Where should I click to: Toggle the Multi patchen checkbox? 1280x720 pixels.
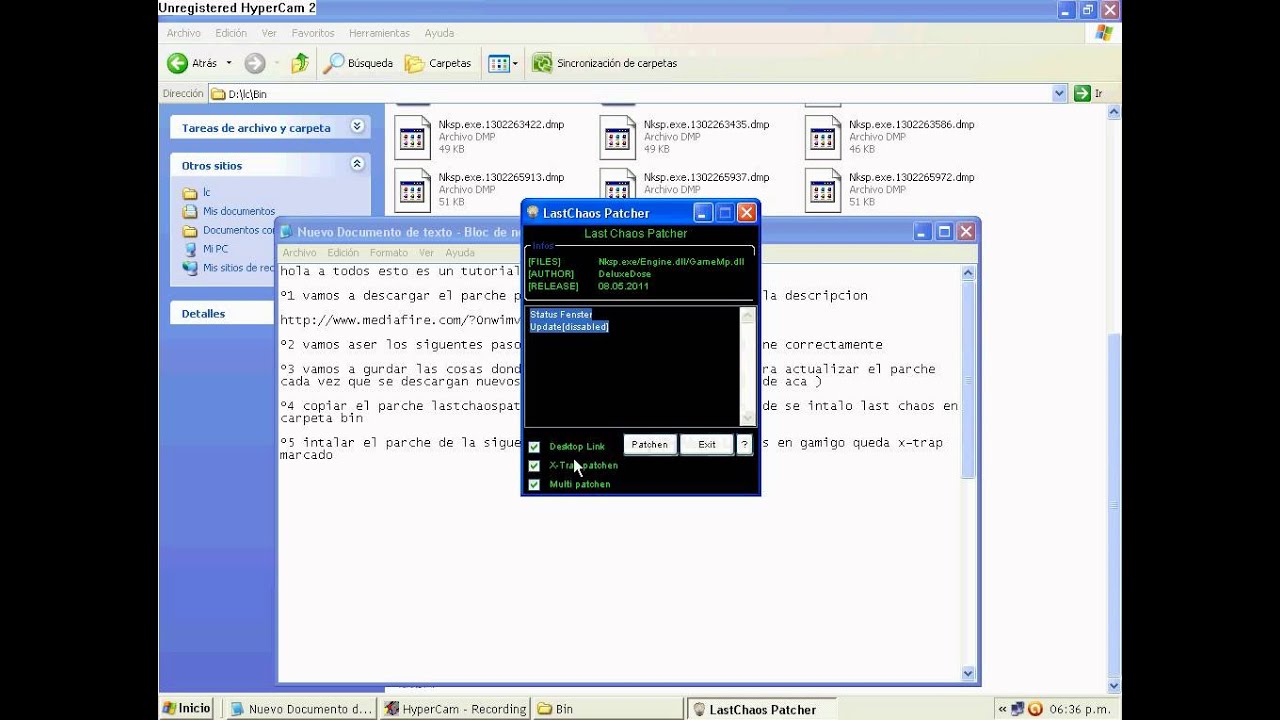[x=534, y=485]
